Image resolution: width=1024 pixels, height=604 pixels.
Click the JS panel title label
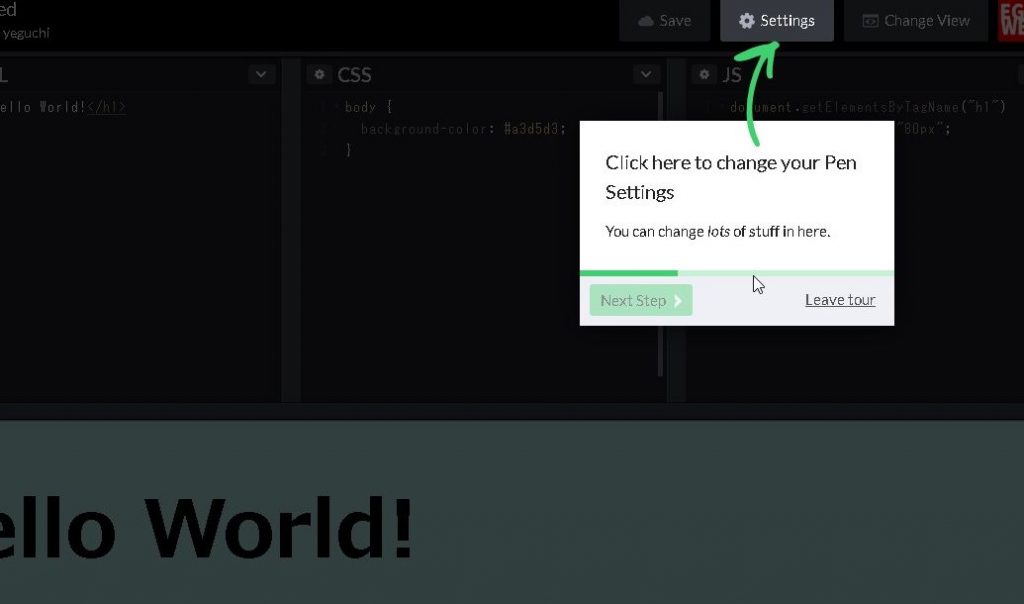(x=732, y=75)
